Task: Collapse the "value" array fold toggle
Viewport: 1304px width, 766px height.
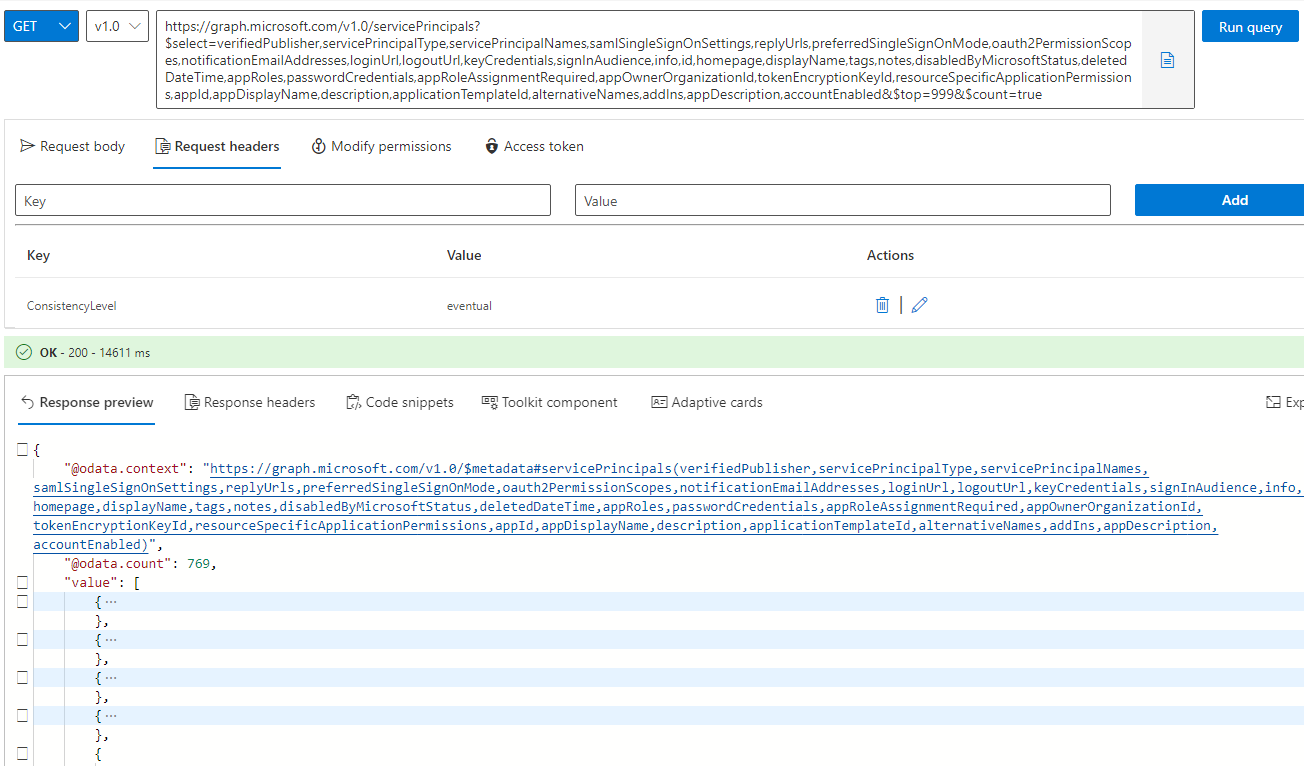Action: tap(22, 582)
